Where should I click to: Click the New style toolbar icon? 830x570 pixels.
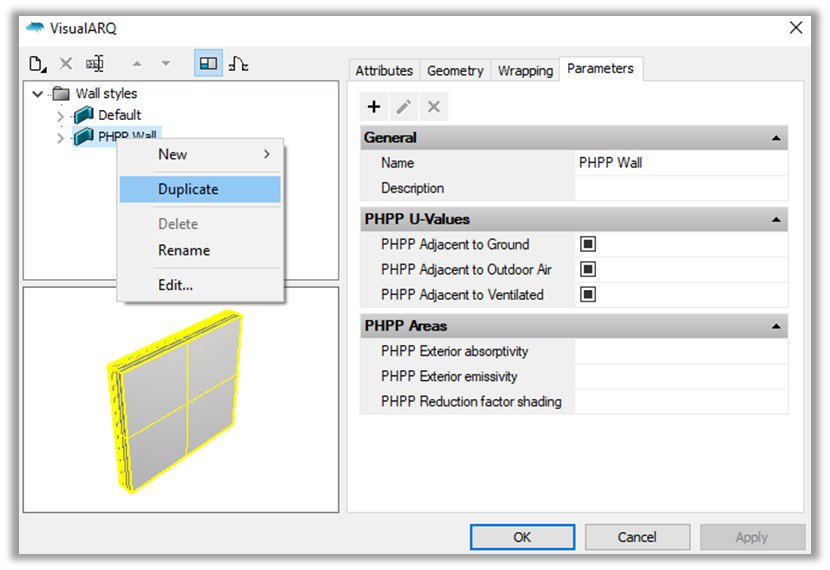pyautogui.click(x=37, y=64)
